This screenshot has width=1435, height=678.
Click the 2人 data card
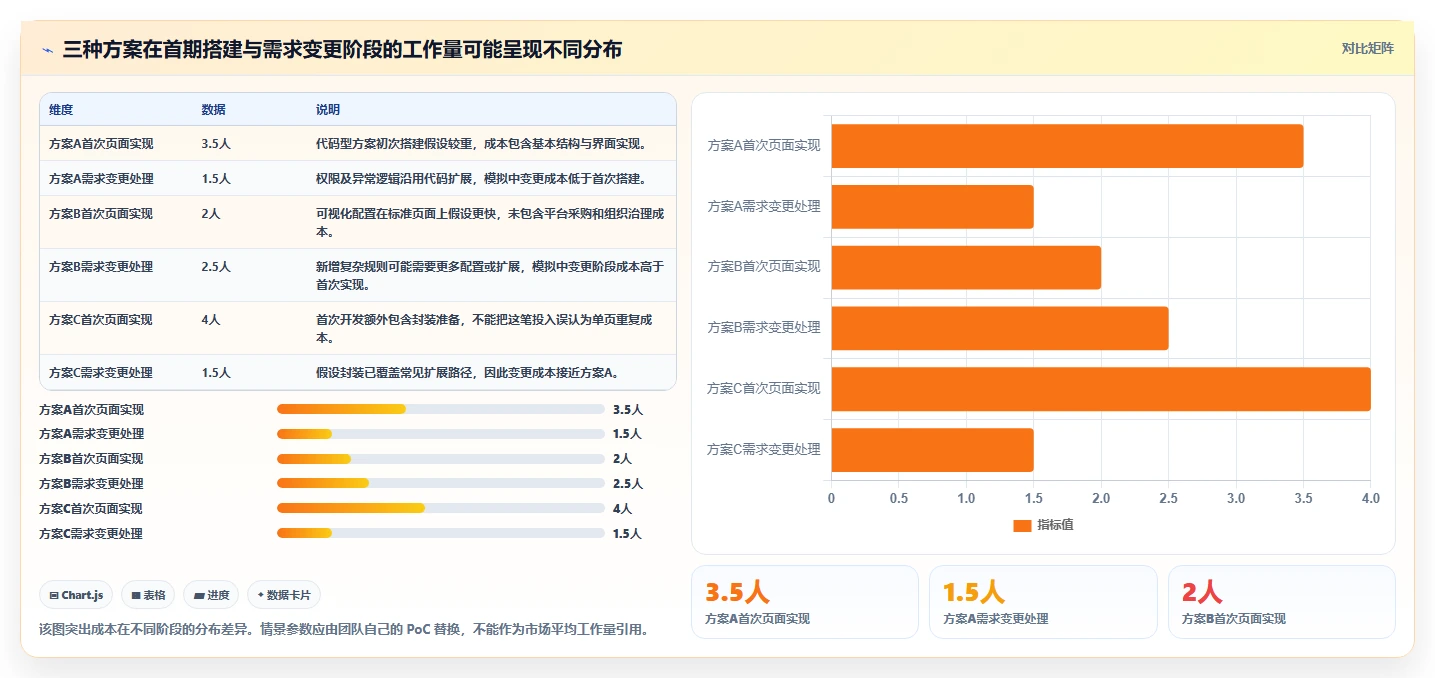point(1282,602)
